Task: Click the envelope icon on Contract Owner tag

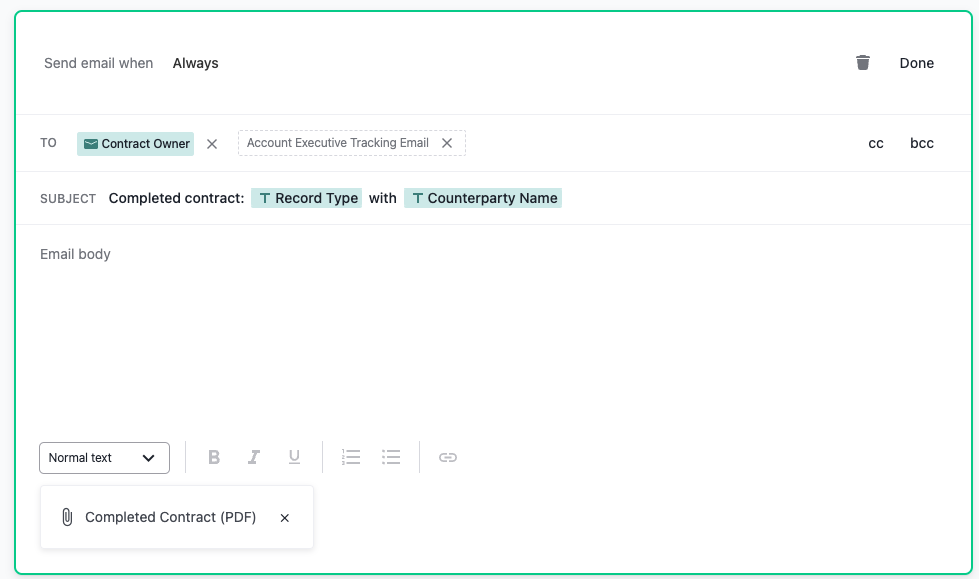Action: 92,143
